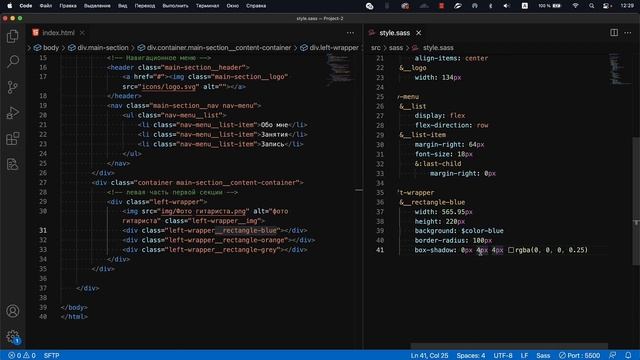Close the index.html tab
640x360 pixels.
pyautogui.click(x=82, y=33)
